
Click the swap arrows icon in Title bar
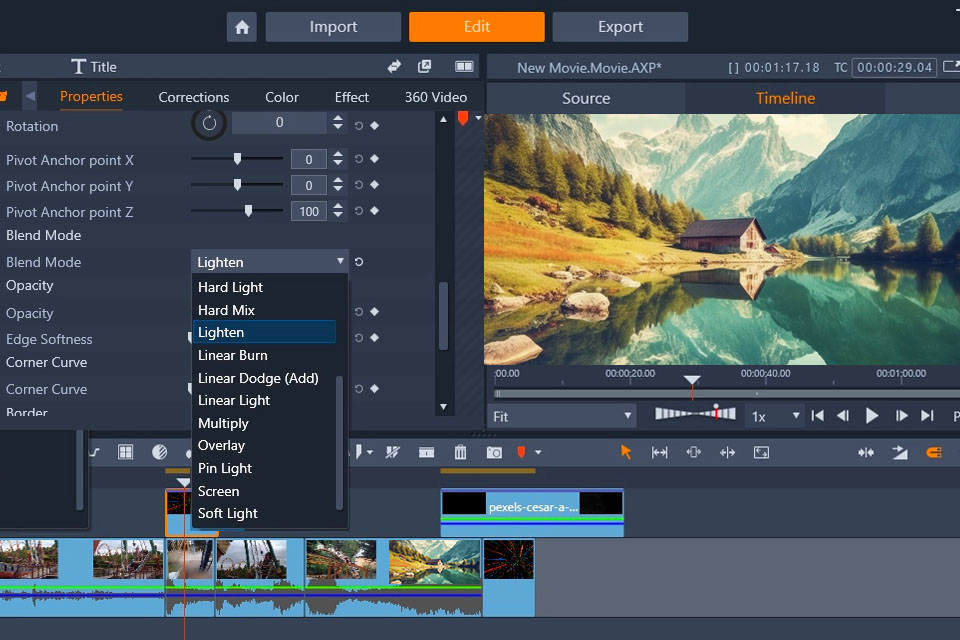(x=394, y=66)
